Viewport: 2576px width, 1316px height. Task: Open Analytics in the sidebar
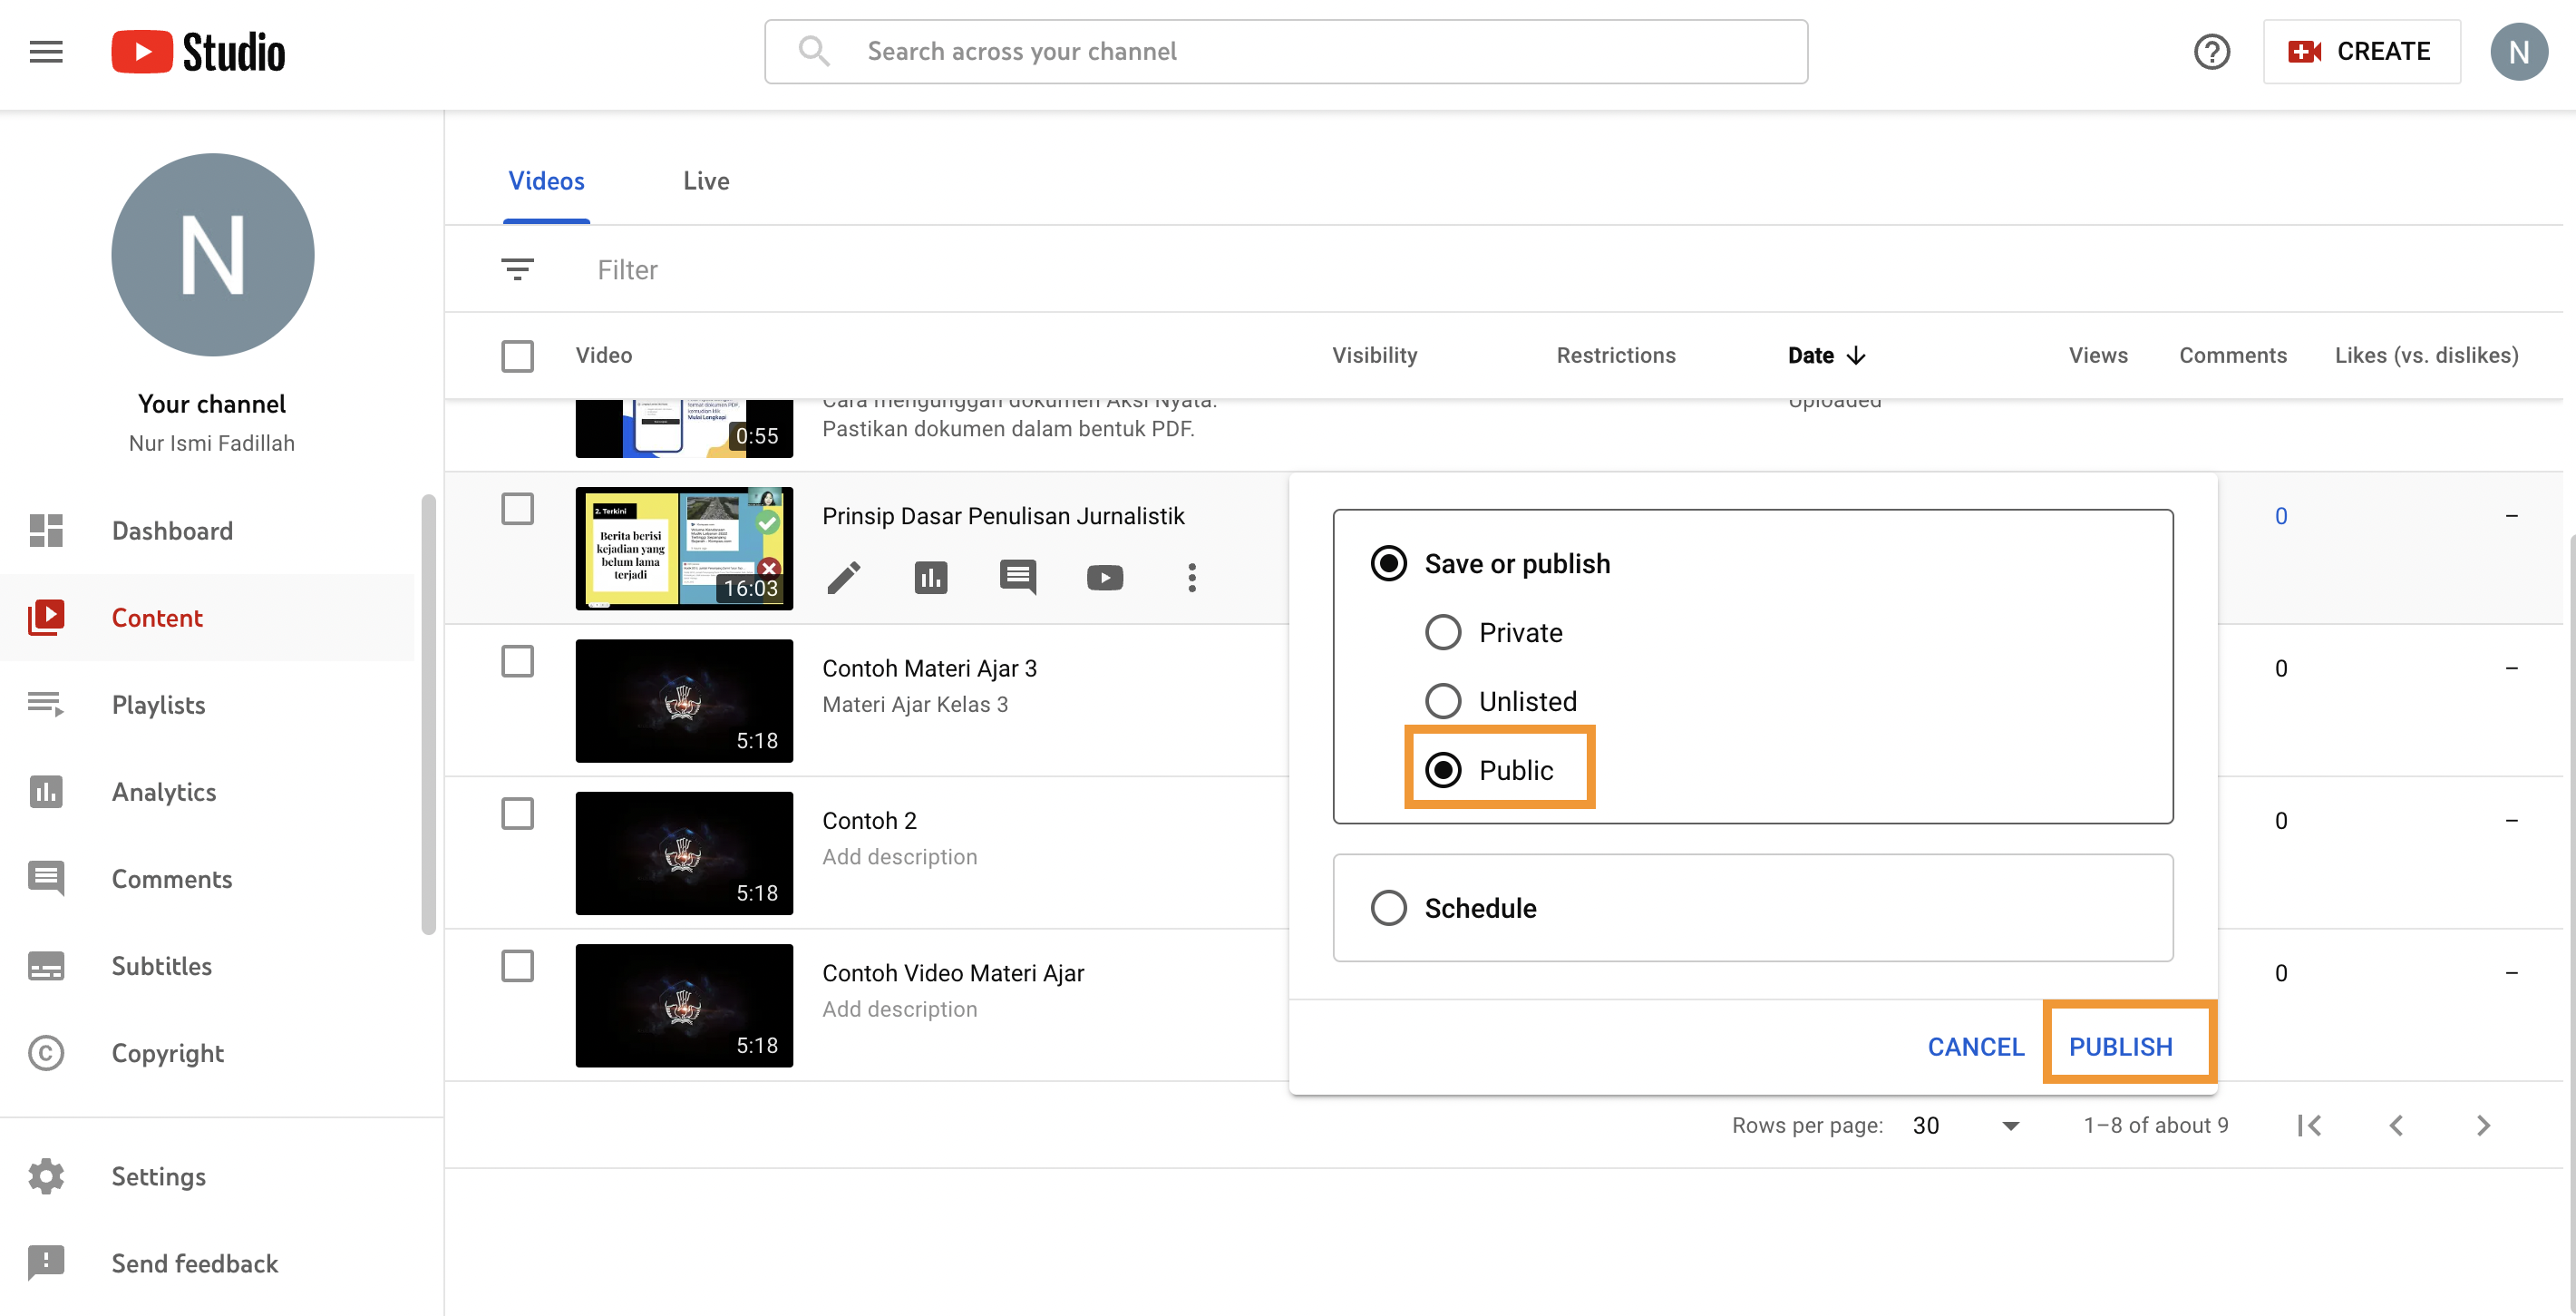point(164,791)
